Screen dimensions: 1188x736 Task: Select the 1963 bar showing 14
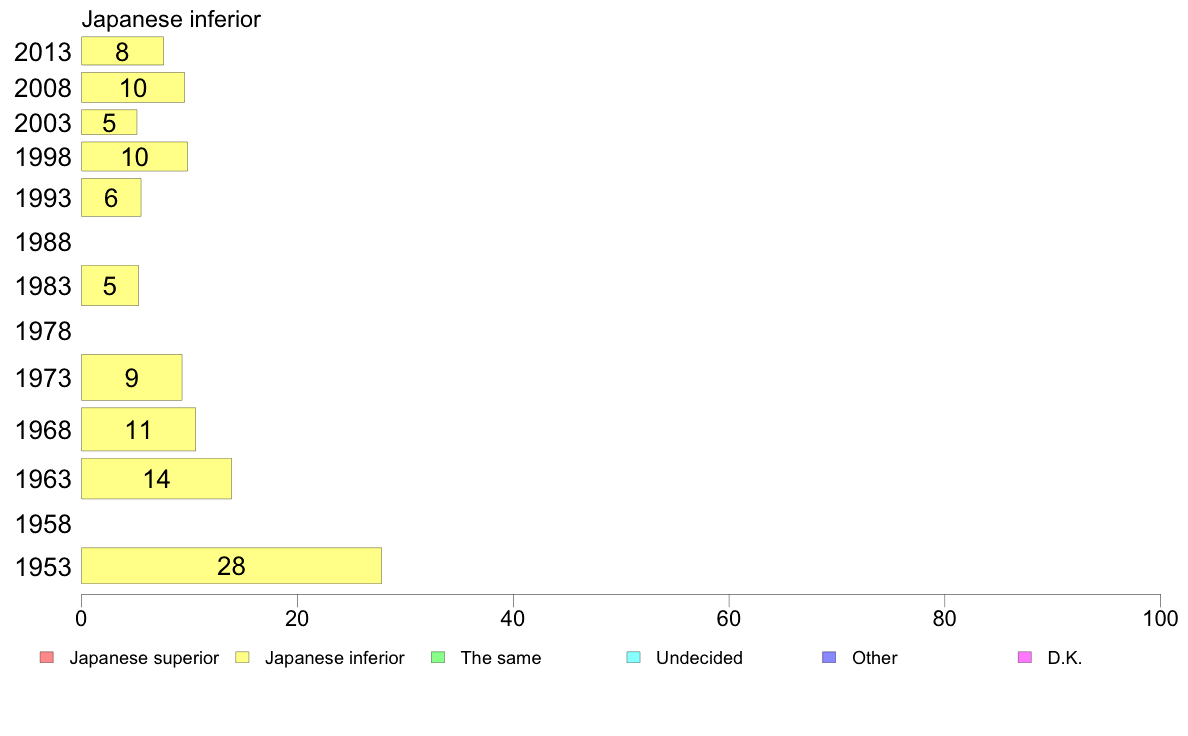pyautogui.click(x=156, y=478)
